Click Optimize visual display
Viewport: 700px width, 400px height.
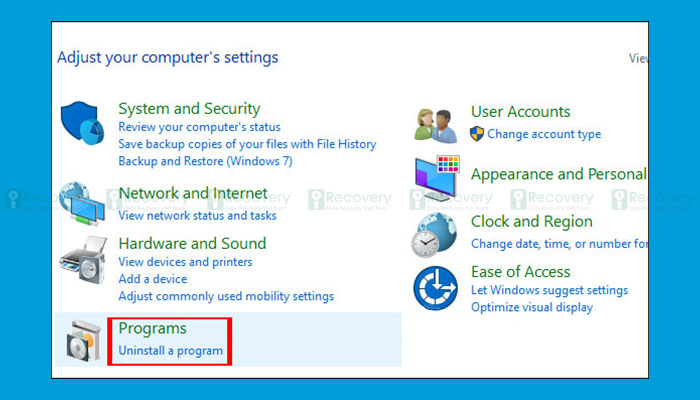[x=532, y=308]
